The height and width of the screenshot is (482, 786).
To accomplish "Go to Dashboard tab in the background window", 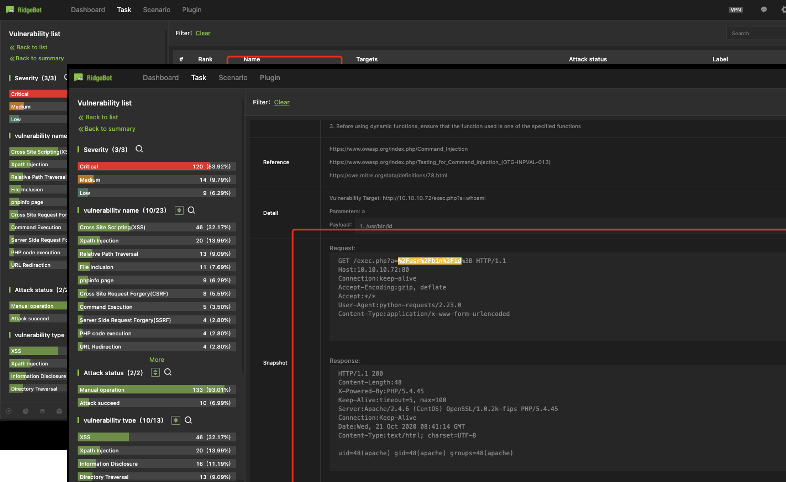I will [86, 8].
